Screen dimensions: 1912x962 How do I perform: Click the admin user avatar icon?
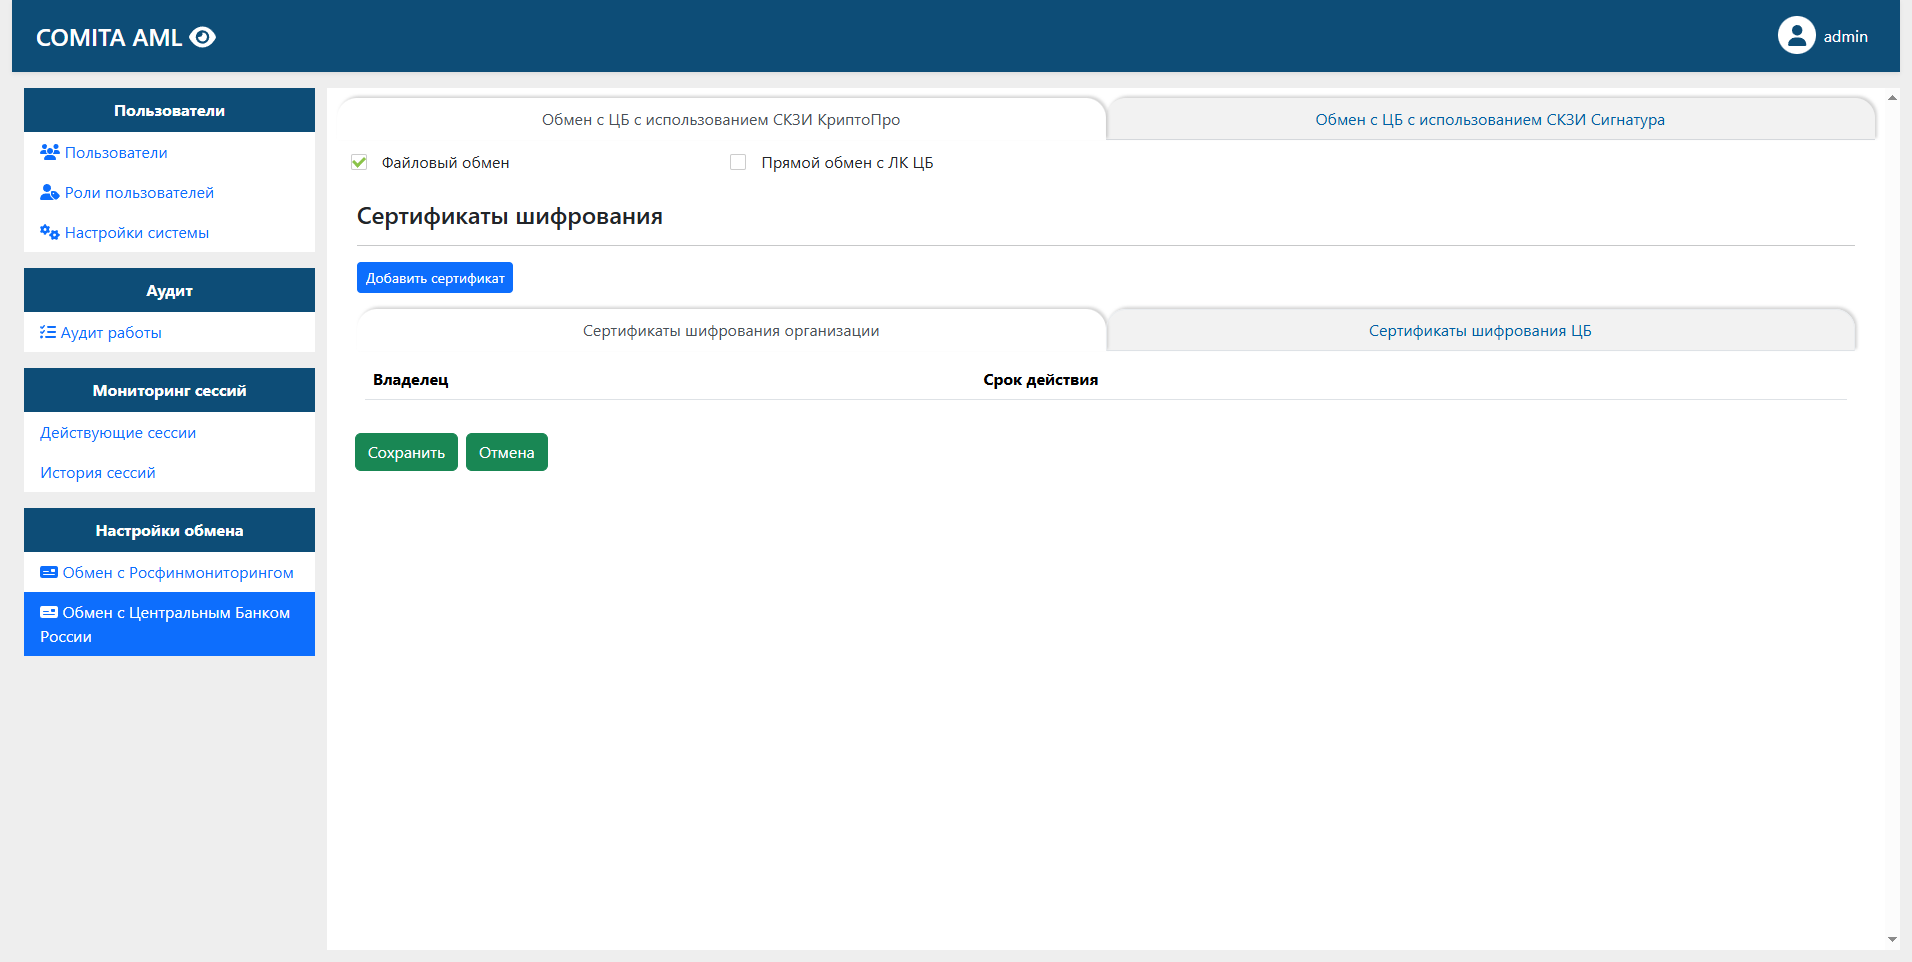click(x=1796, y=36)
